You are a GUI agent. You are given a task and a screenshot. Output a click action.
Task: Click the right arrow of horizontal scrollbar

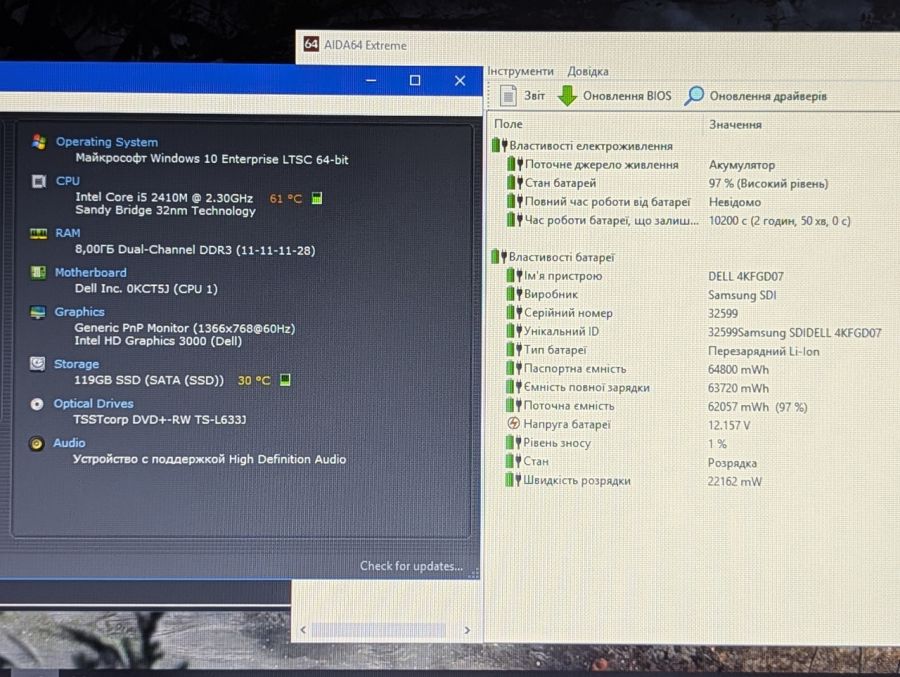tap(467, 630)
